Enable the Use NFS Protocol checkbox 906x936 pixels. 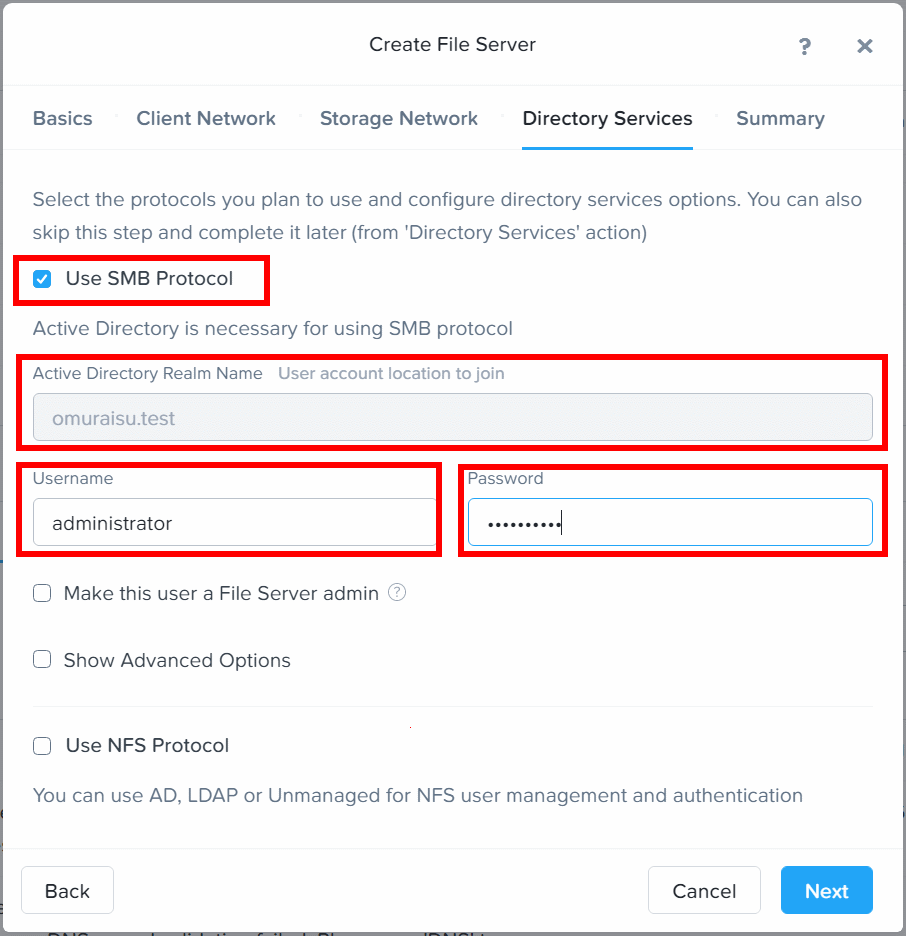coord(42,746)
